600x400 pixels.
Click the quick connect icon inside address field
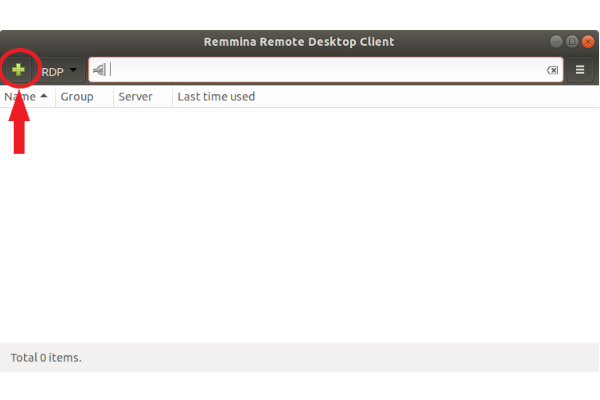(99, 70)
